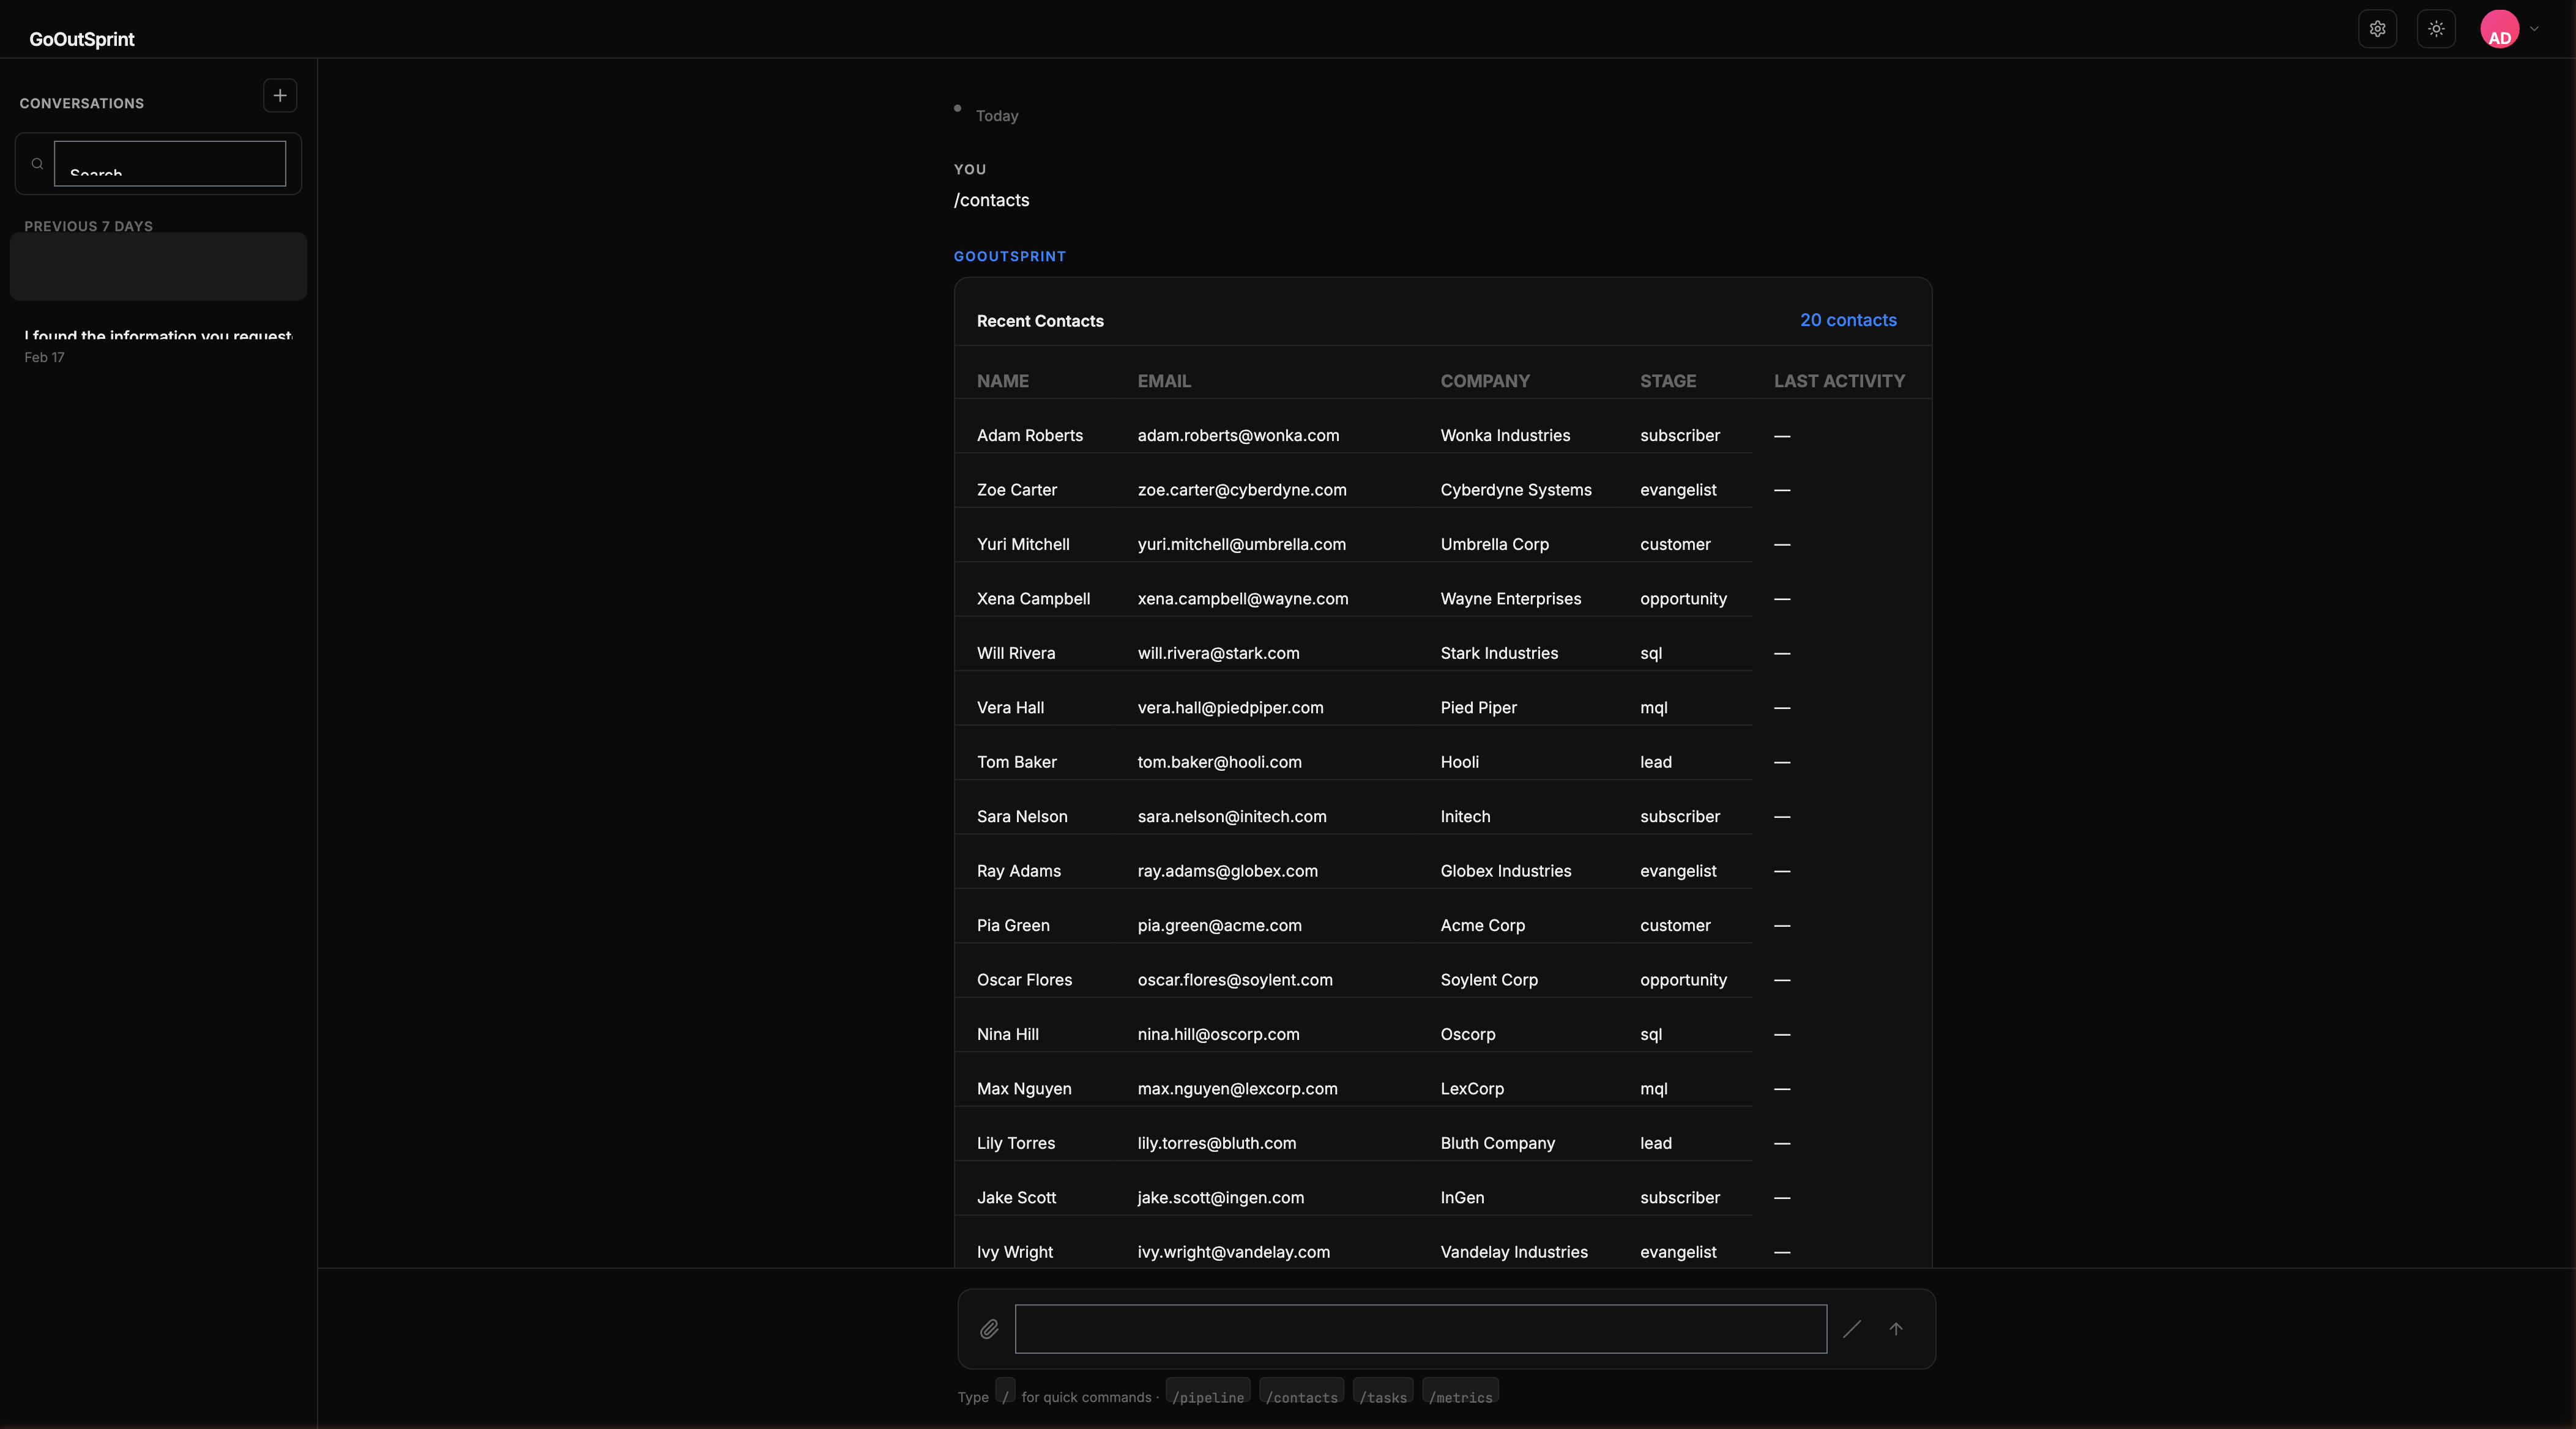Attach a file using the paperclip icon

click(x=989, y=1329)
